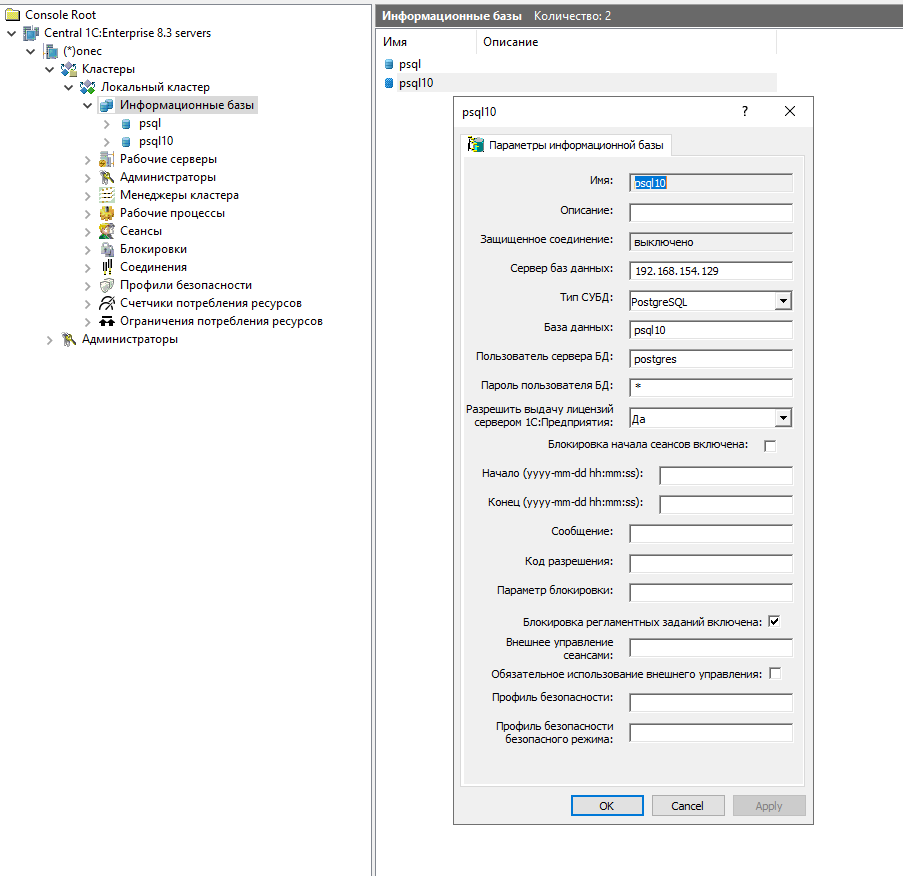The image size is (903, 876).
Task: Expand the Рабочие серверы node
Action: point(88,160)
